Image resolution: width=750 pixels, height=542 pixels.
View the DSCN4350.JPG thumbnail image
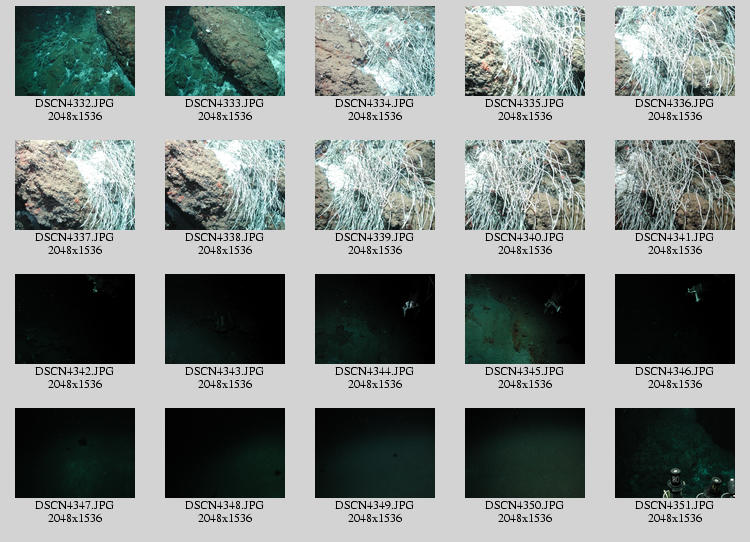(x=525, y=453)
